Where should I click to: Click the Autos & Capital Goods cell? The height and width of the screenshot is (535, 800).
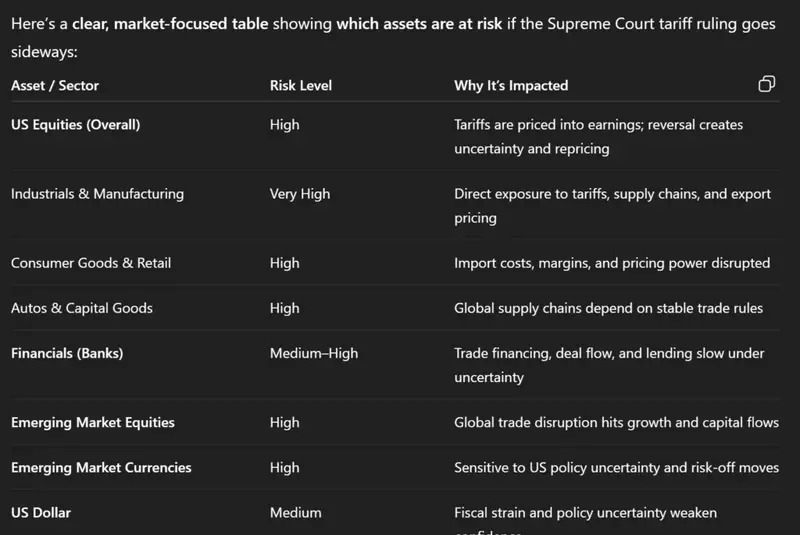[x=82, y=308]
